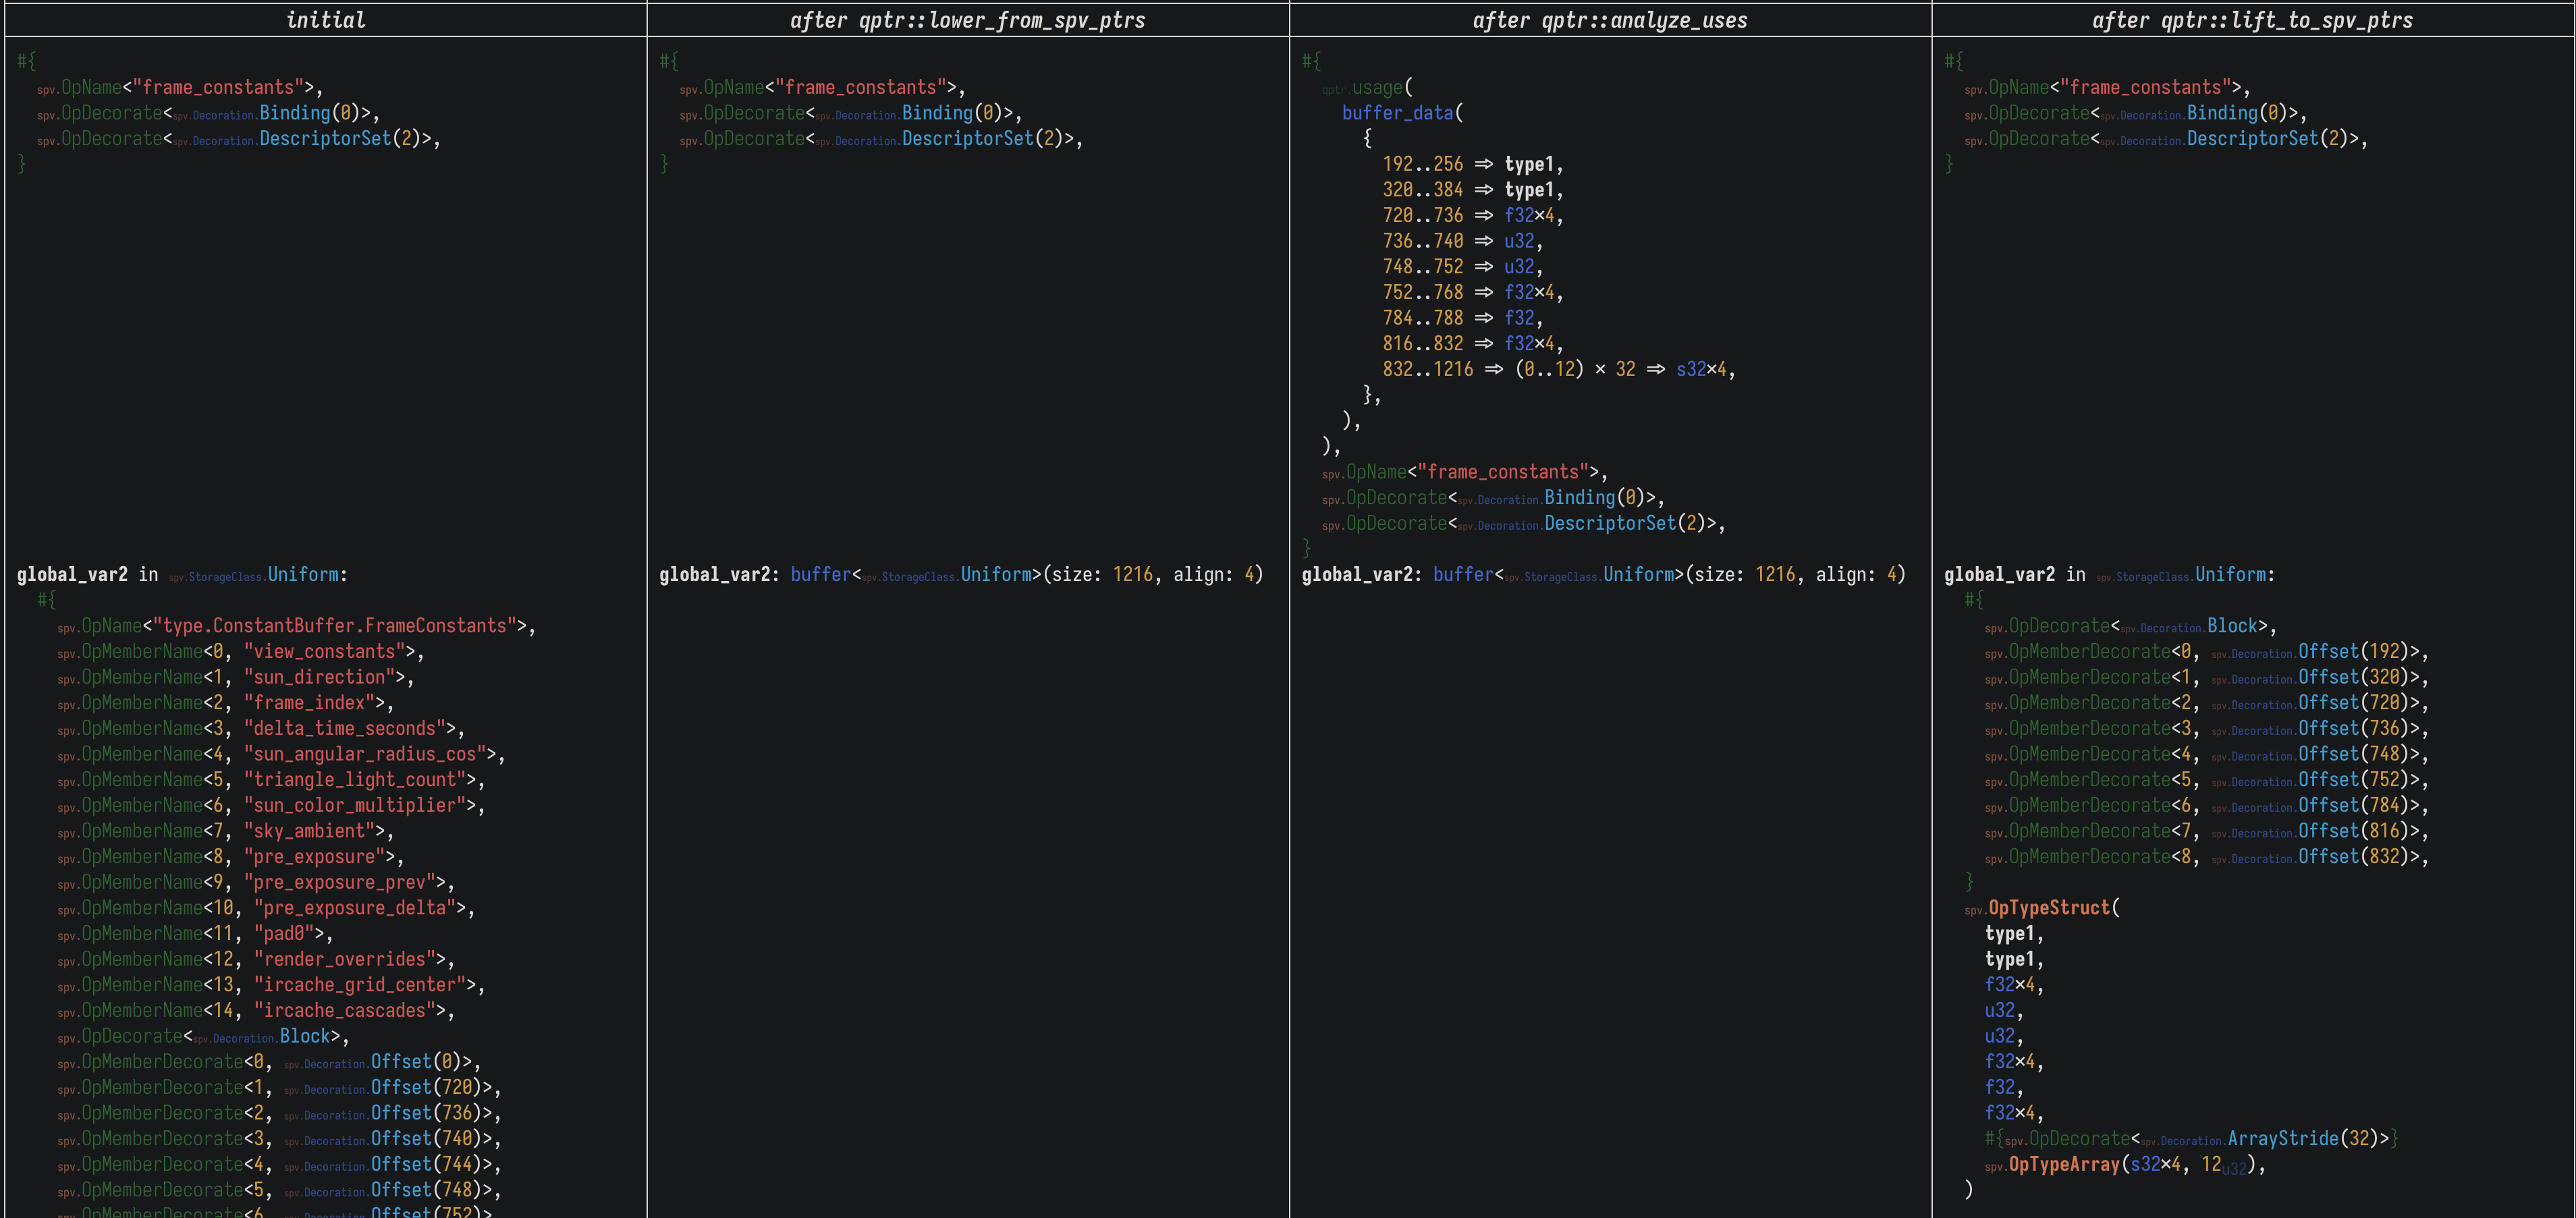Click the "OpTypeArray(s32×4, 12" text
Viewport: 2576px width, 1218px height.
click(2115, 1165)
